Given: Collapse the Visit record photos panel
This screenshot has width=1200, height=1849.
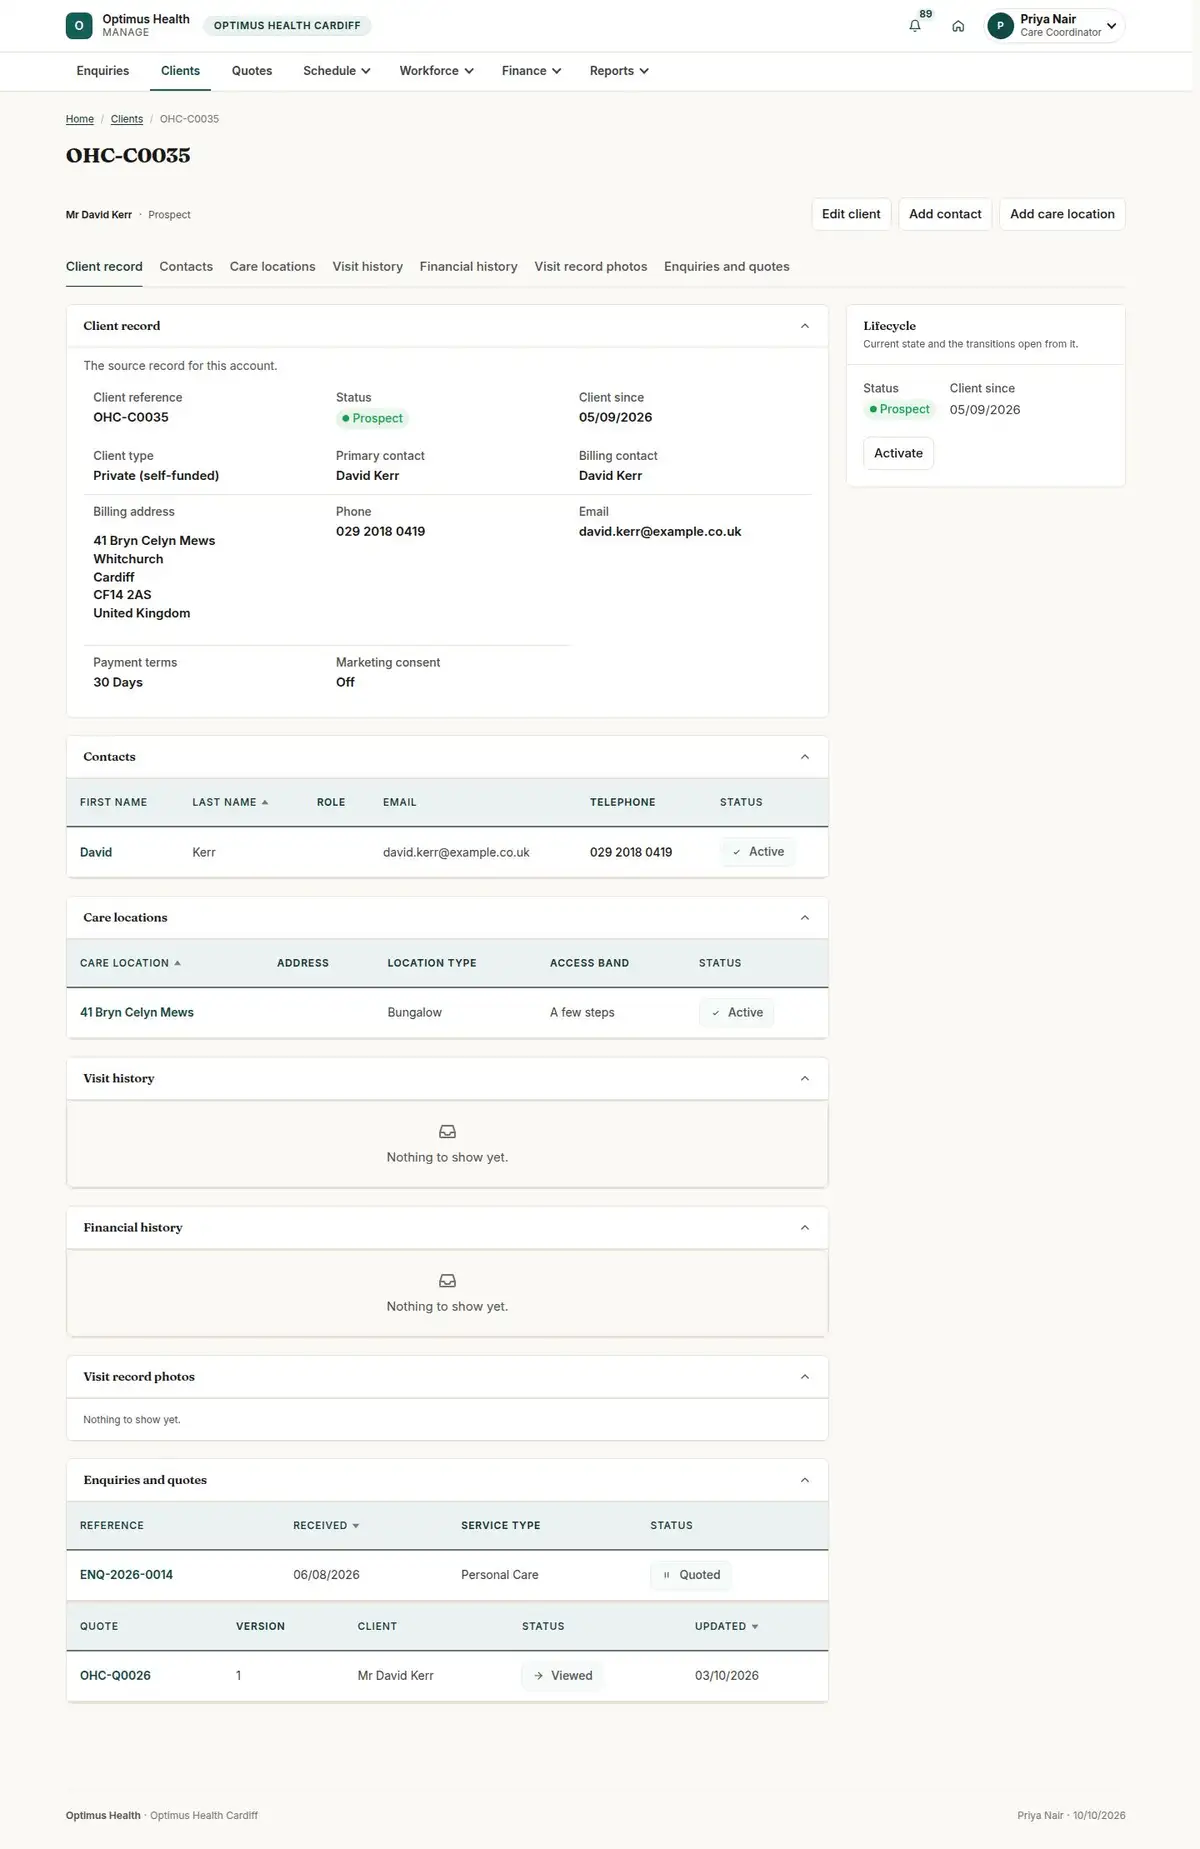Looking at the screenshot, I should [x=805, y=1377].
